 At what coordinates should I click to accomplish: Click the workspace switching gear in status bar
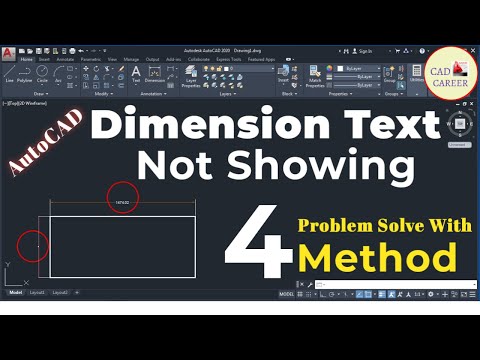click(x=431, y=294)
